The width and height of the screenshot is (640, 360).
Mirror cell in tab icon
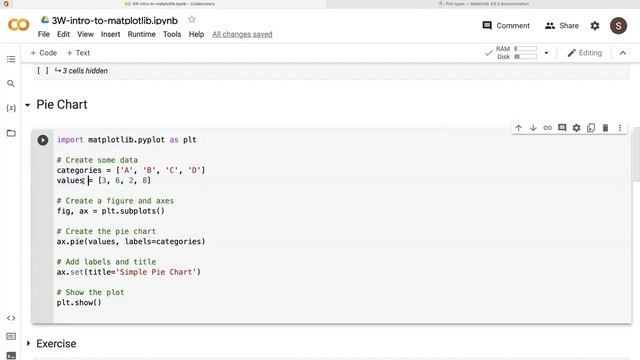click(591, 128)
